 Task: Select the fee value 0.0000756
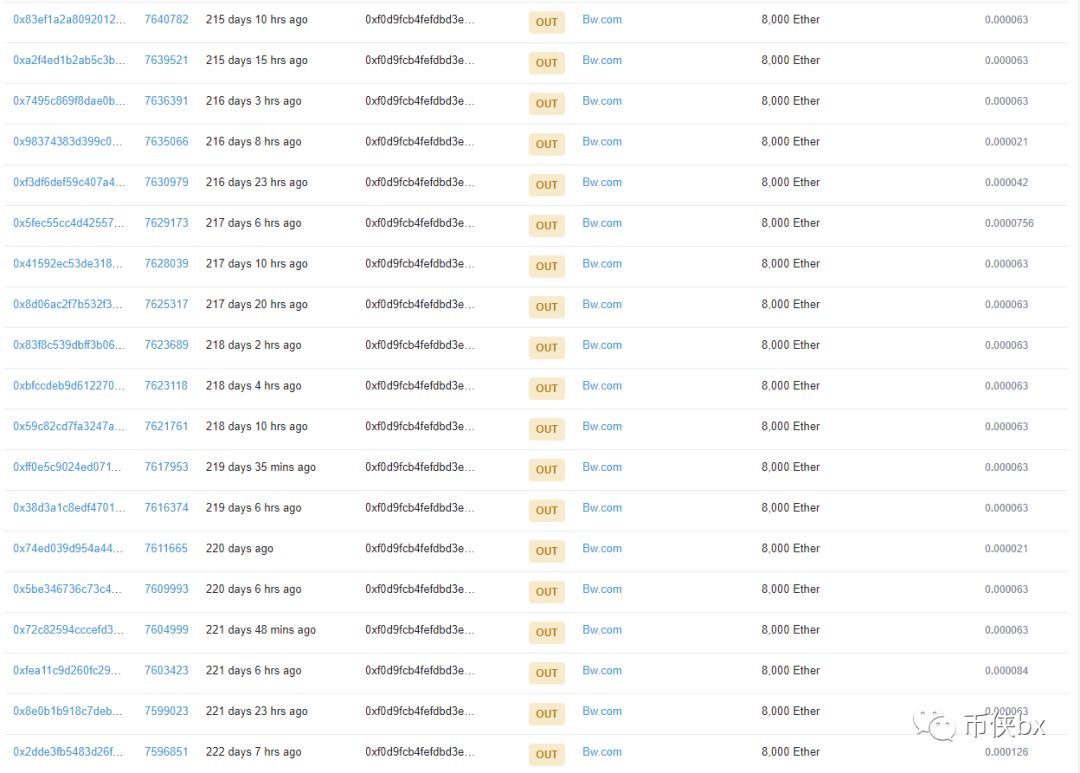1009,223
